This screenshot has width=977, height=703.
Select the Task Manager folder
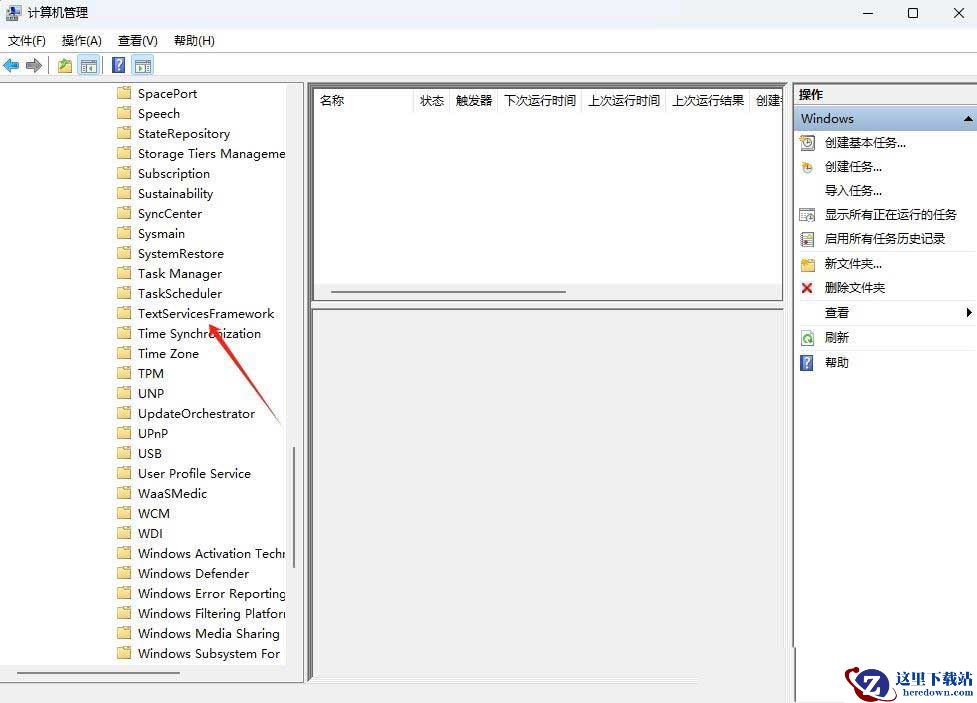tap(180, 274)
